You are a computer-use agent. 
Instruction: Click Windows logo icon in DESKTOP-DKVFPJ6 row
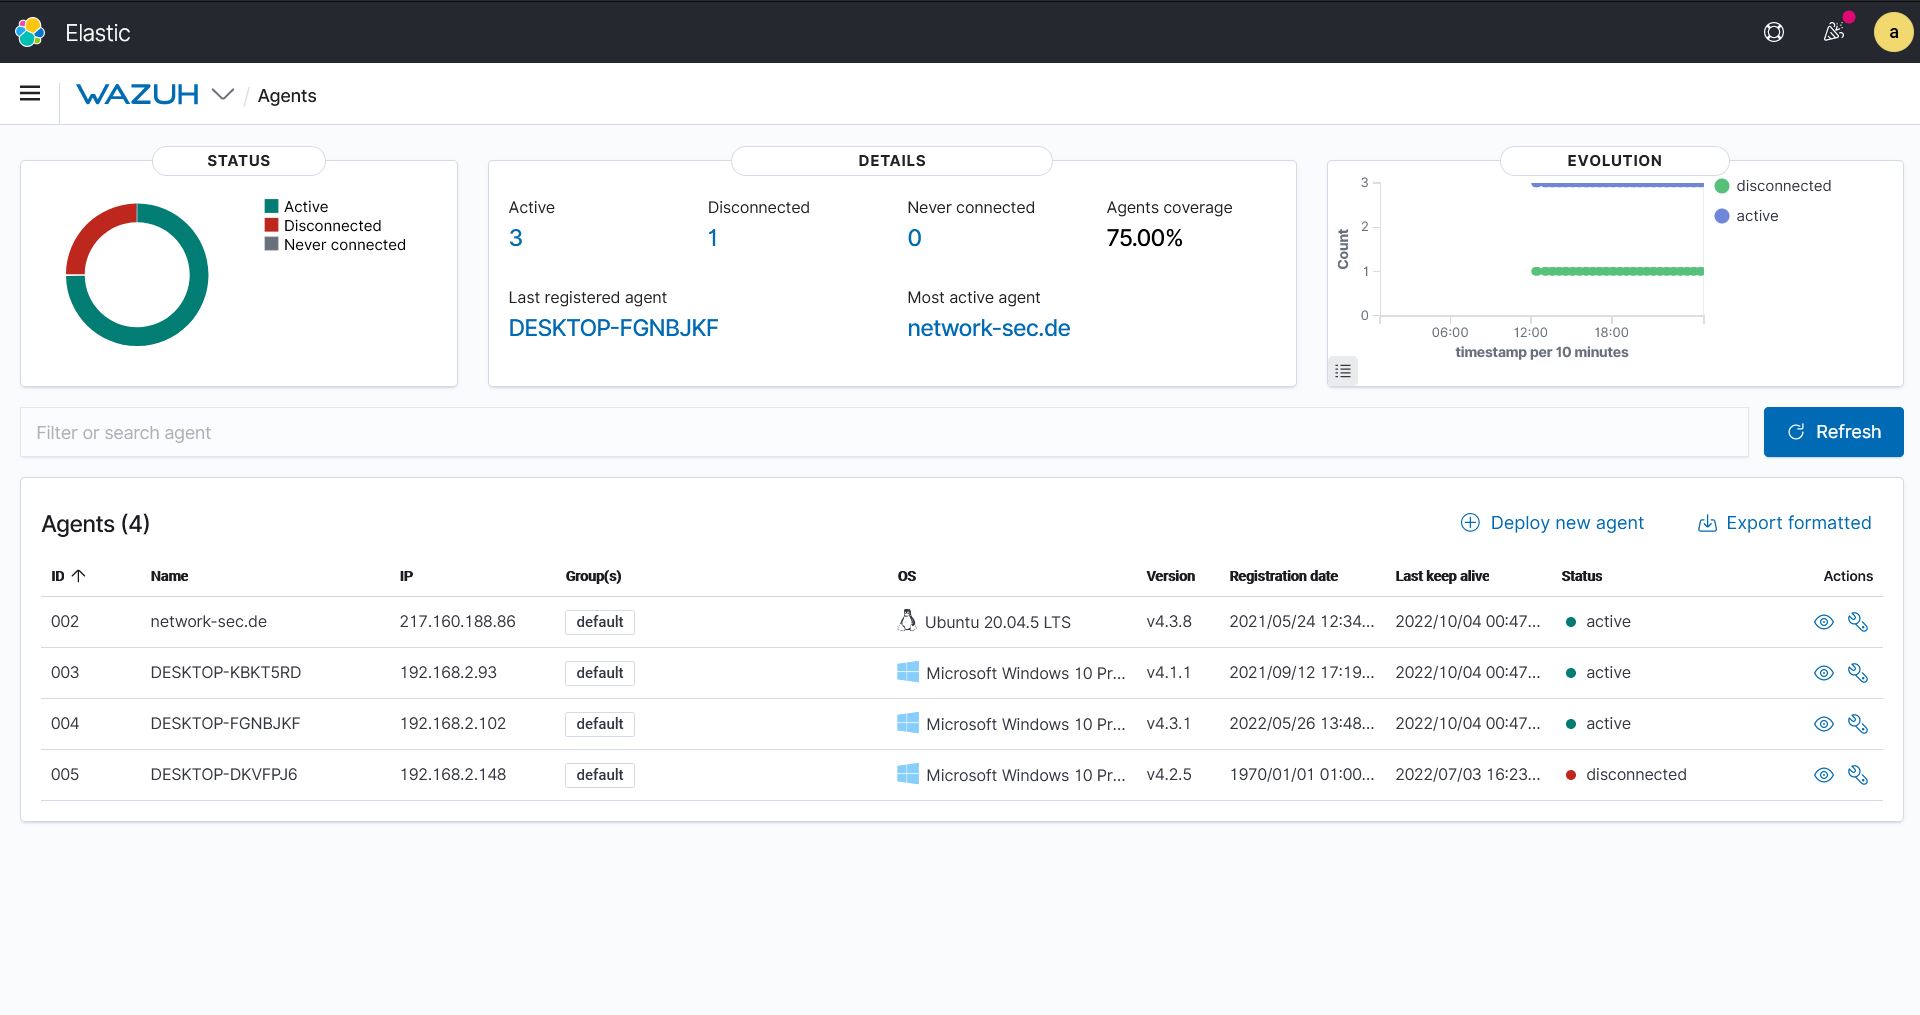(x=908, y=774)
